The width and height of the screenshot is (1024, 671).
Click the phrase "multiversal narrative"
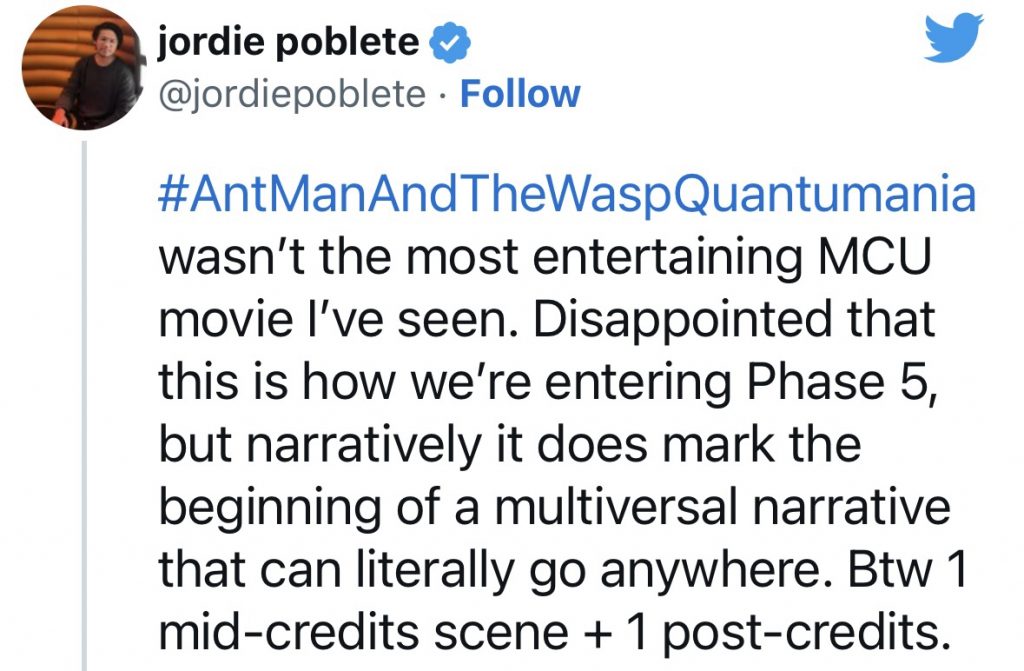tap(702, 507)
